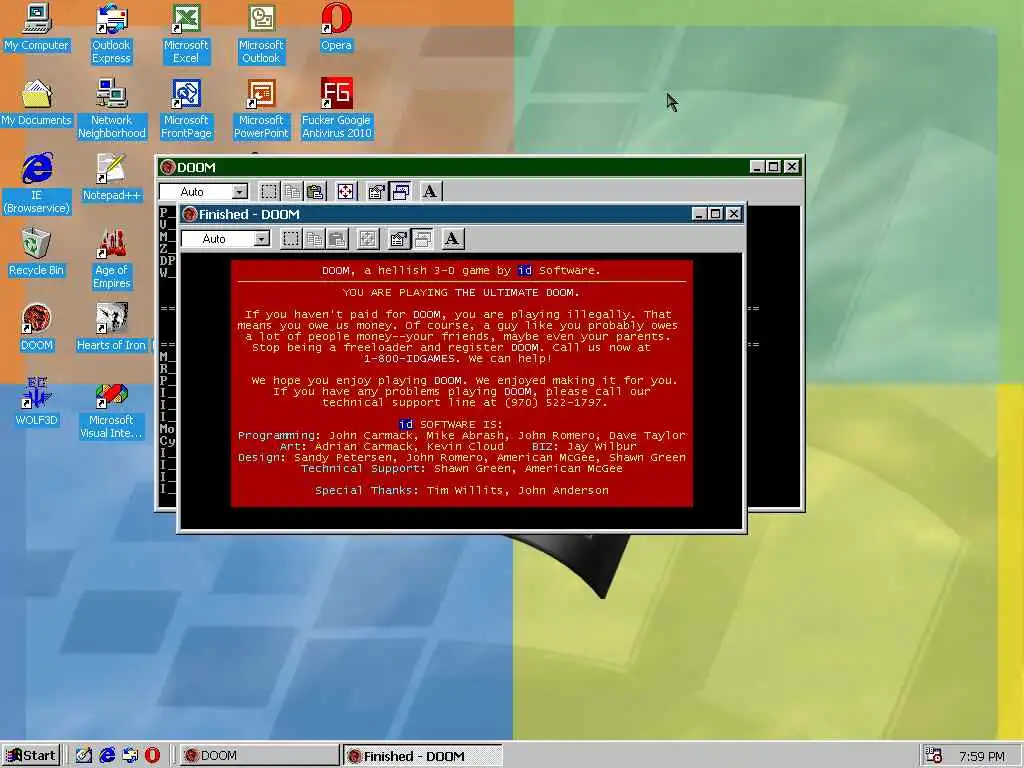Screen dimensions: 1024x768
Task: Expand Auto font dropdown in Finished - DOOM window
Action: tap(262, 239)
